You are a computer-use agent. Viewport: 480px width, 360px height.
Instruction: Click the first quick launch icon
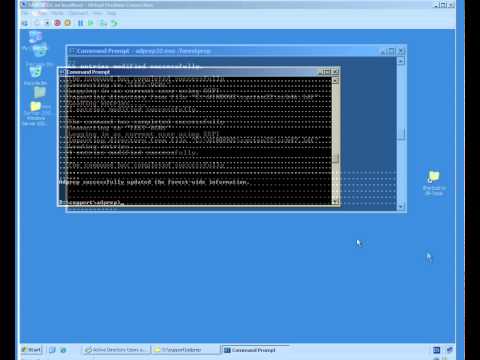[x=52, y=350]
